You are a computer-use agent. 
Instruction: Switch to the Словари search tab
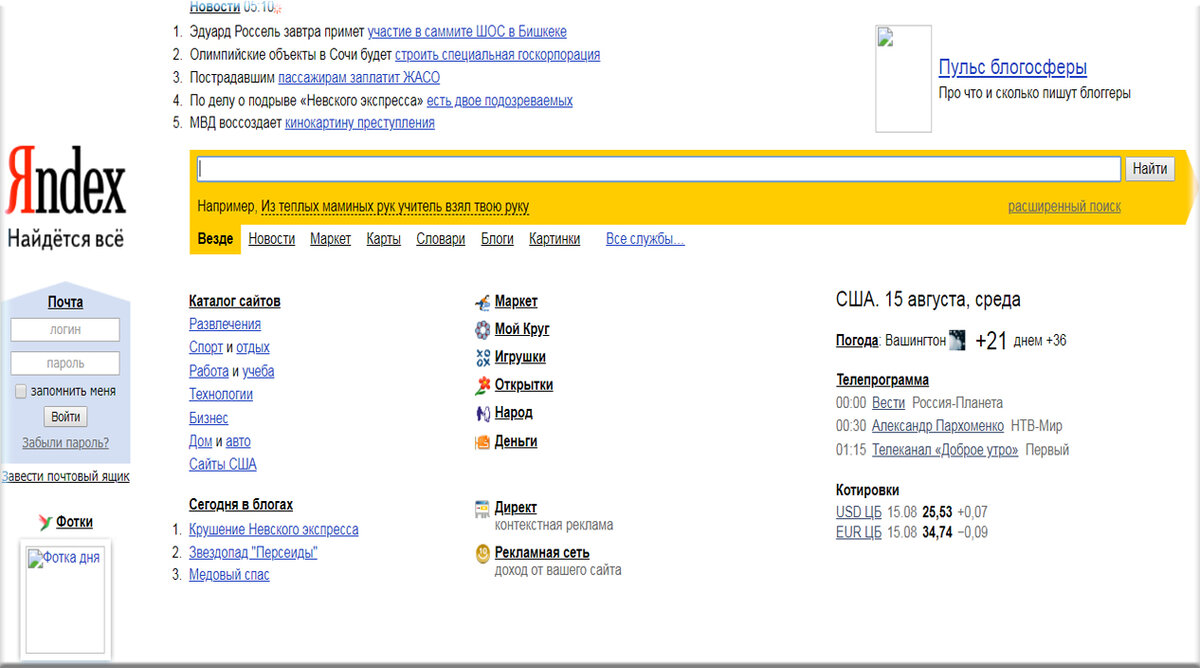coord(441,239)
